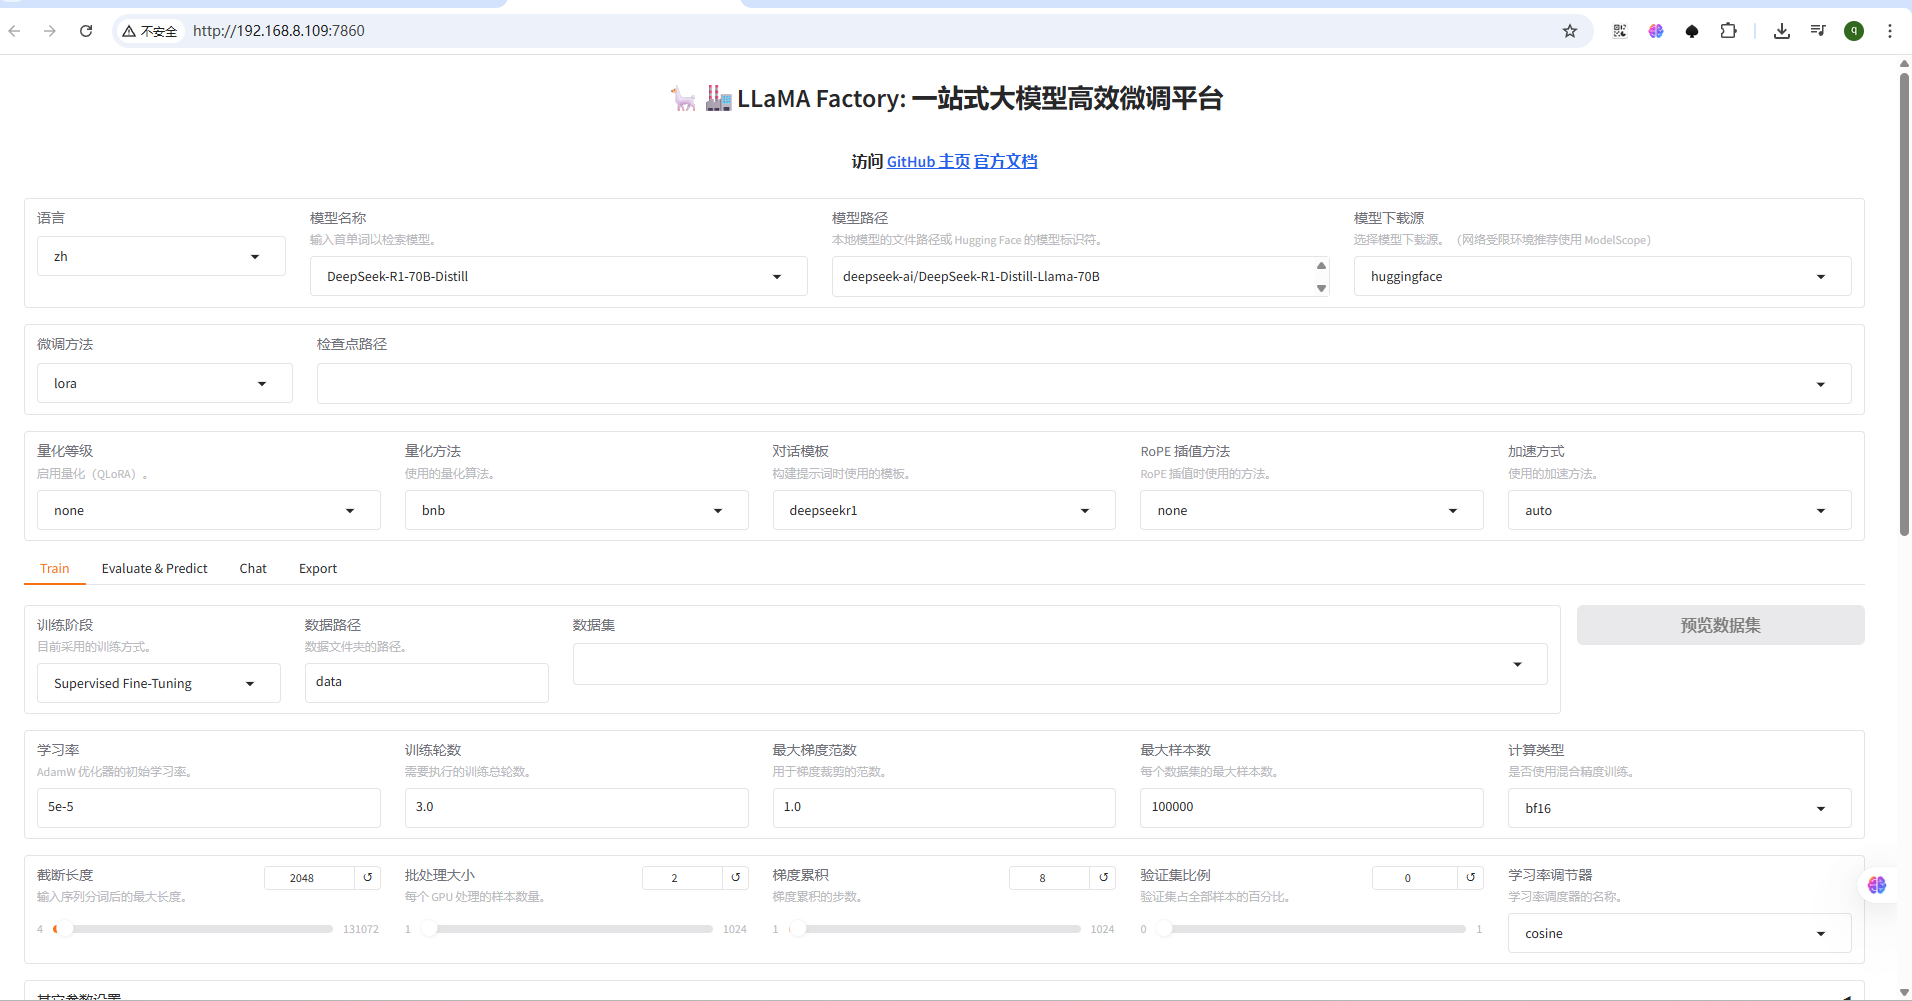Reset gradient accumulation value 8

[1103, 877]
